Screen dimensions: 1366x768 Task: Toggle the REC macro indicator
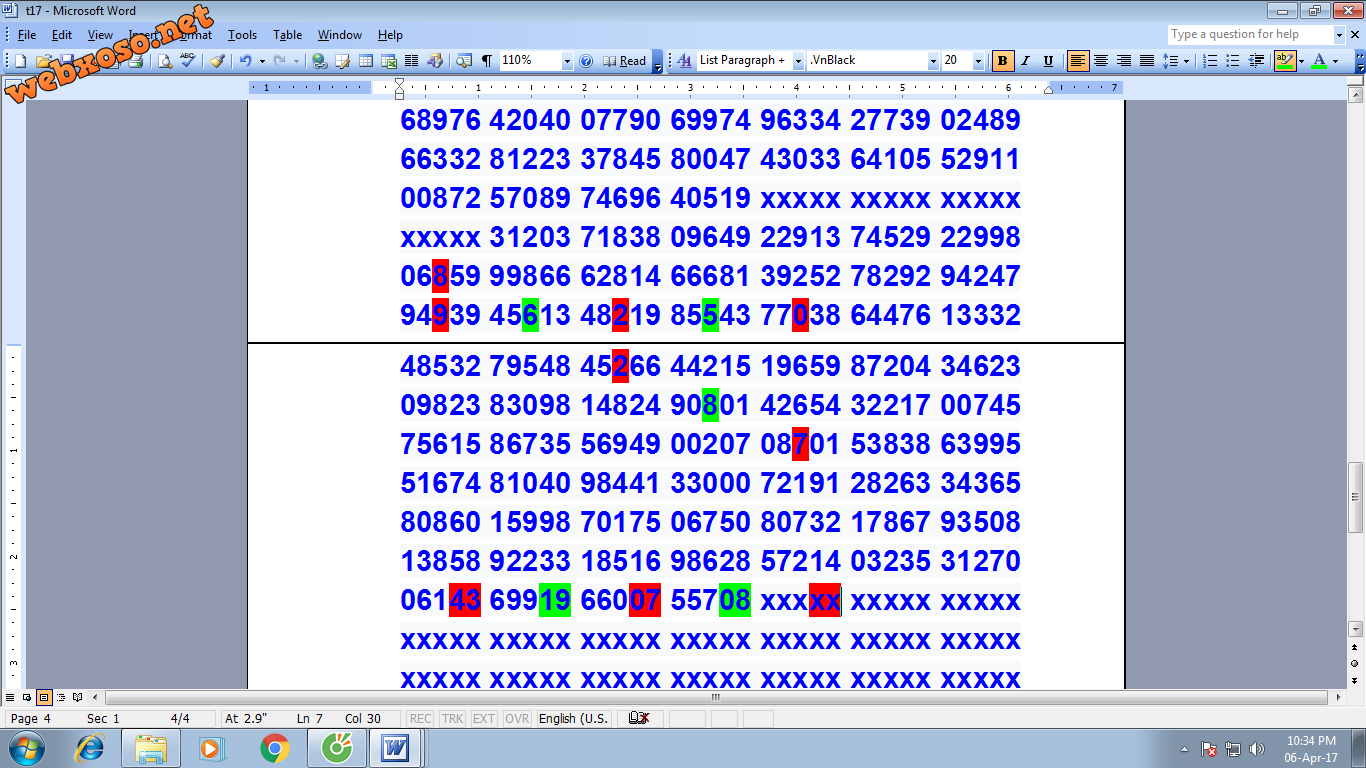point(421,718)
